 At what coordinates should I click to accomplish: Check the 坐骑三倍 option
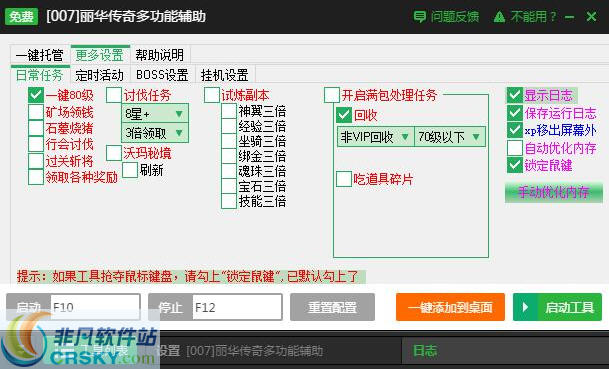[x=229, y=141]
